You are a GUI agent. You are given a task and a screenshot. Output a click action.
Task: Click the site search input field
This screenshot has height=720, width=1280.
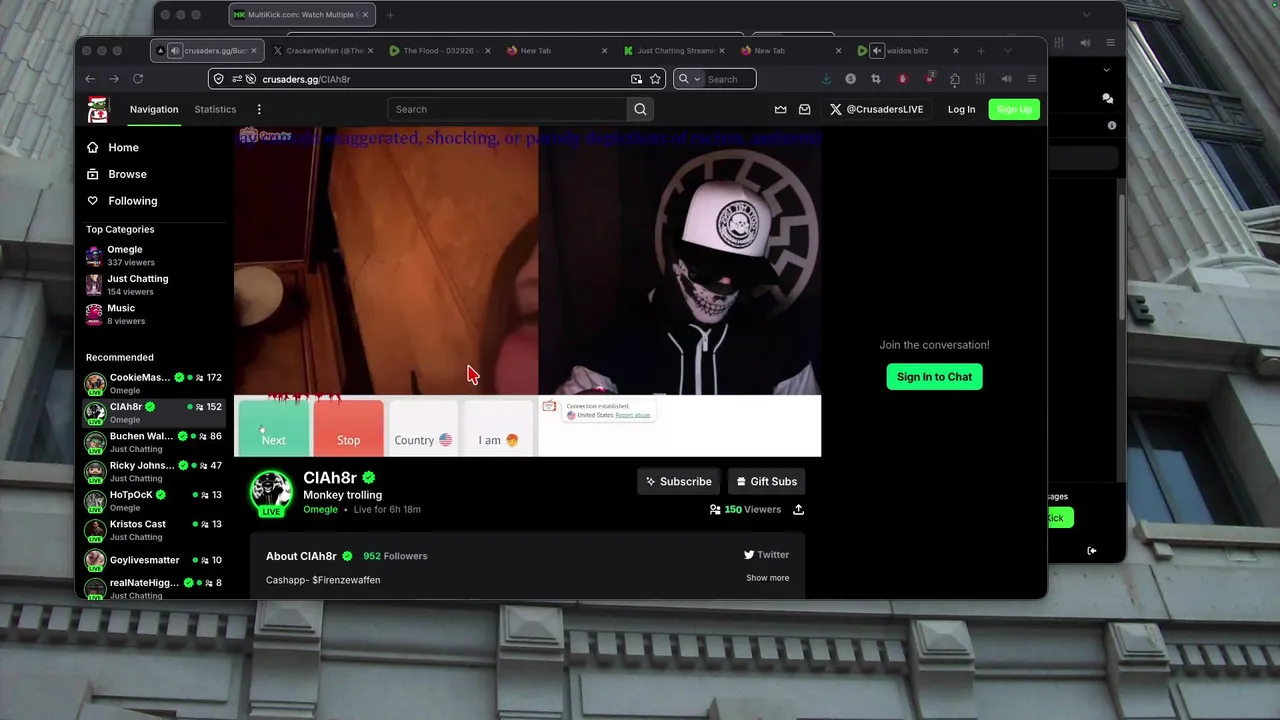click(x=508, y=109)
